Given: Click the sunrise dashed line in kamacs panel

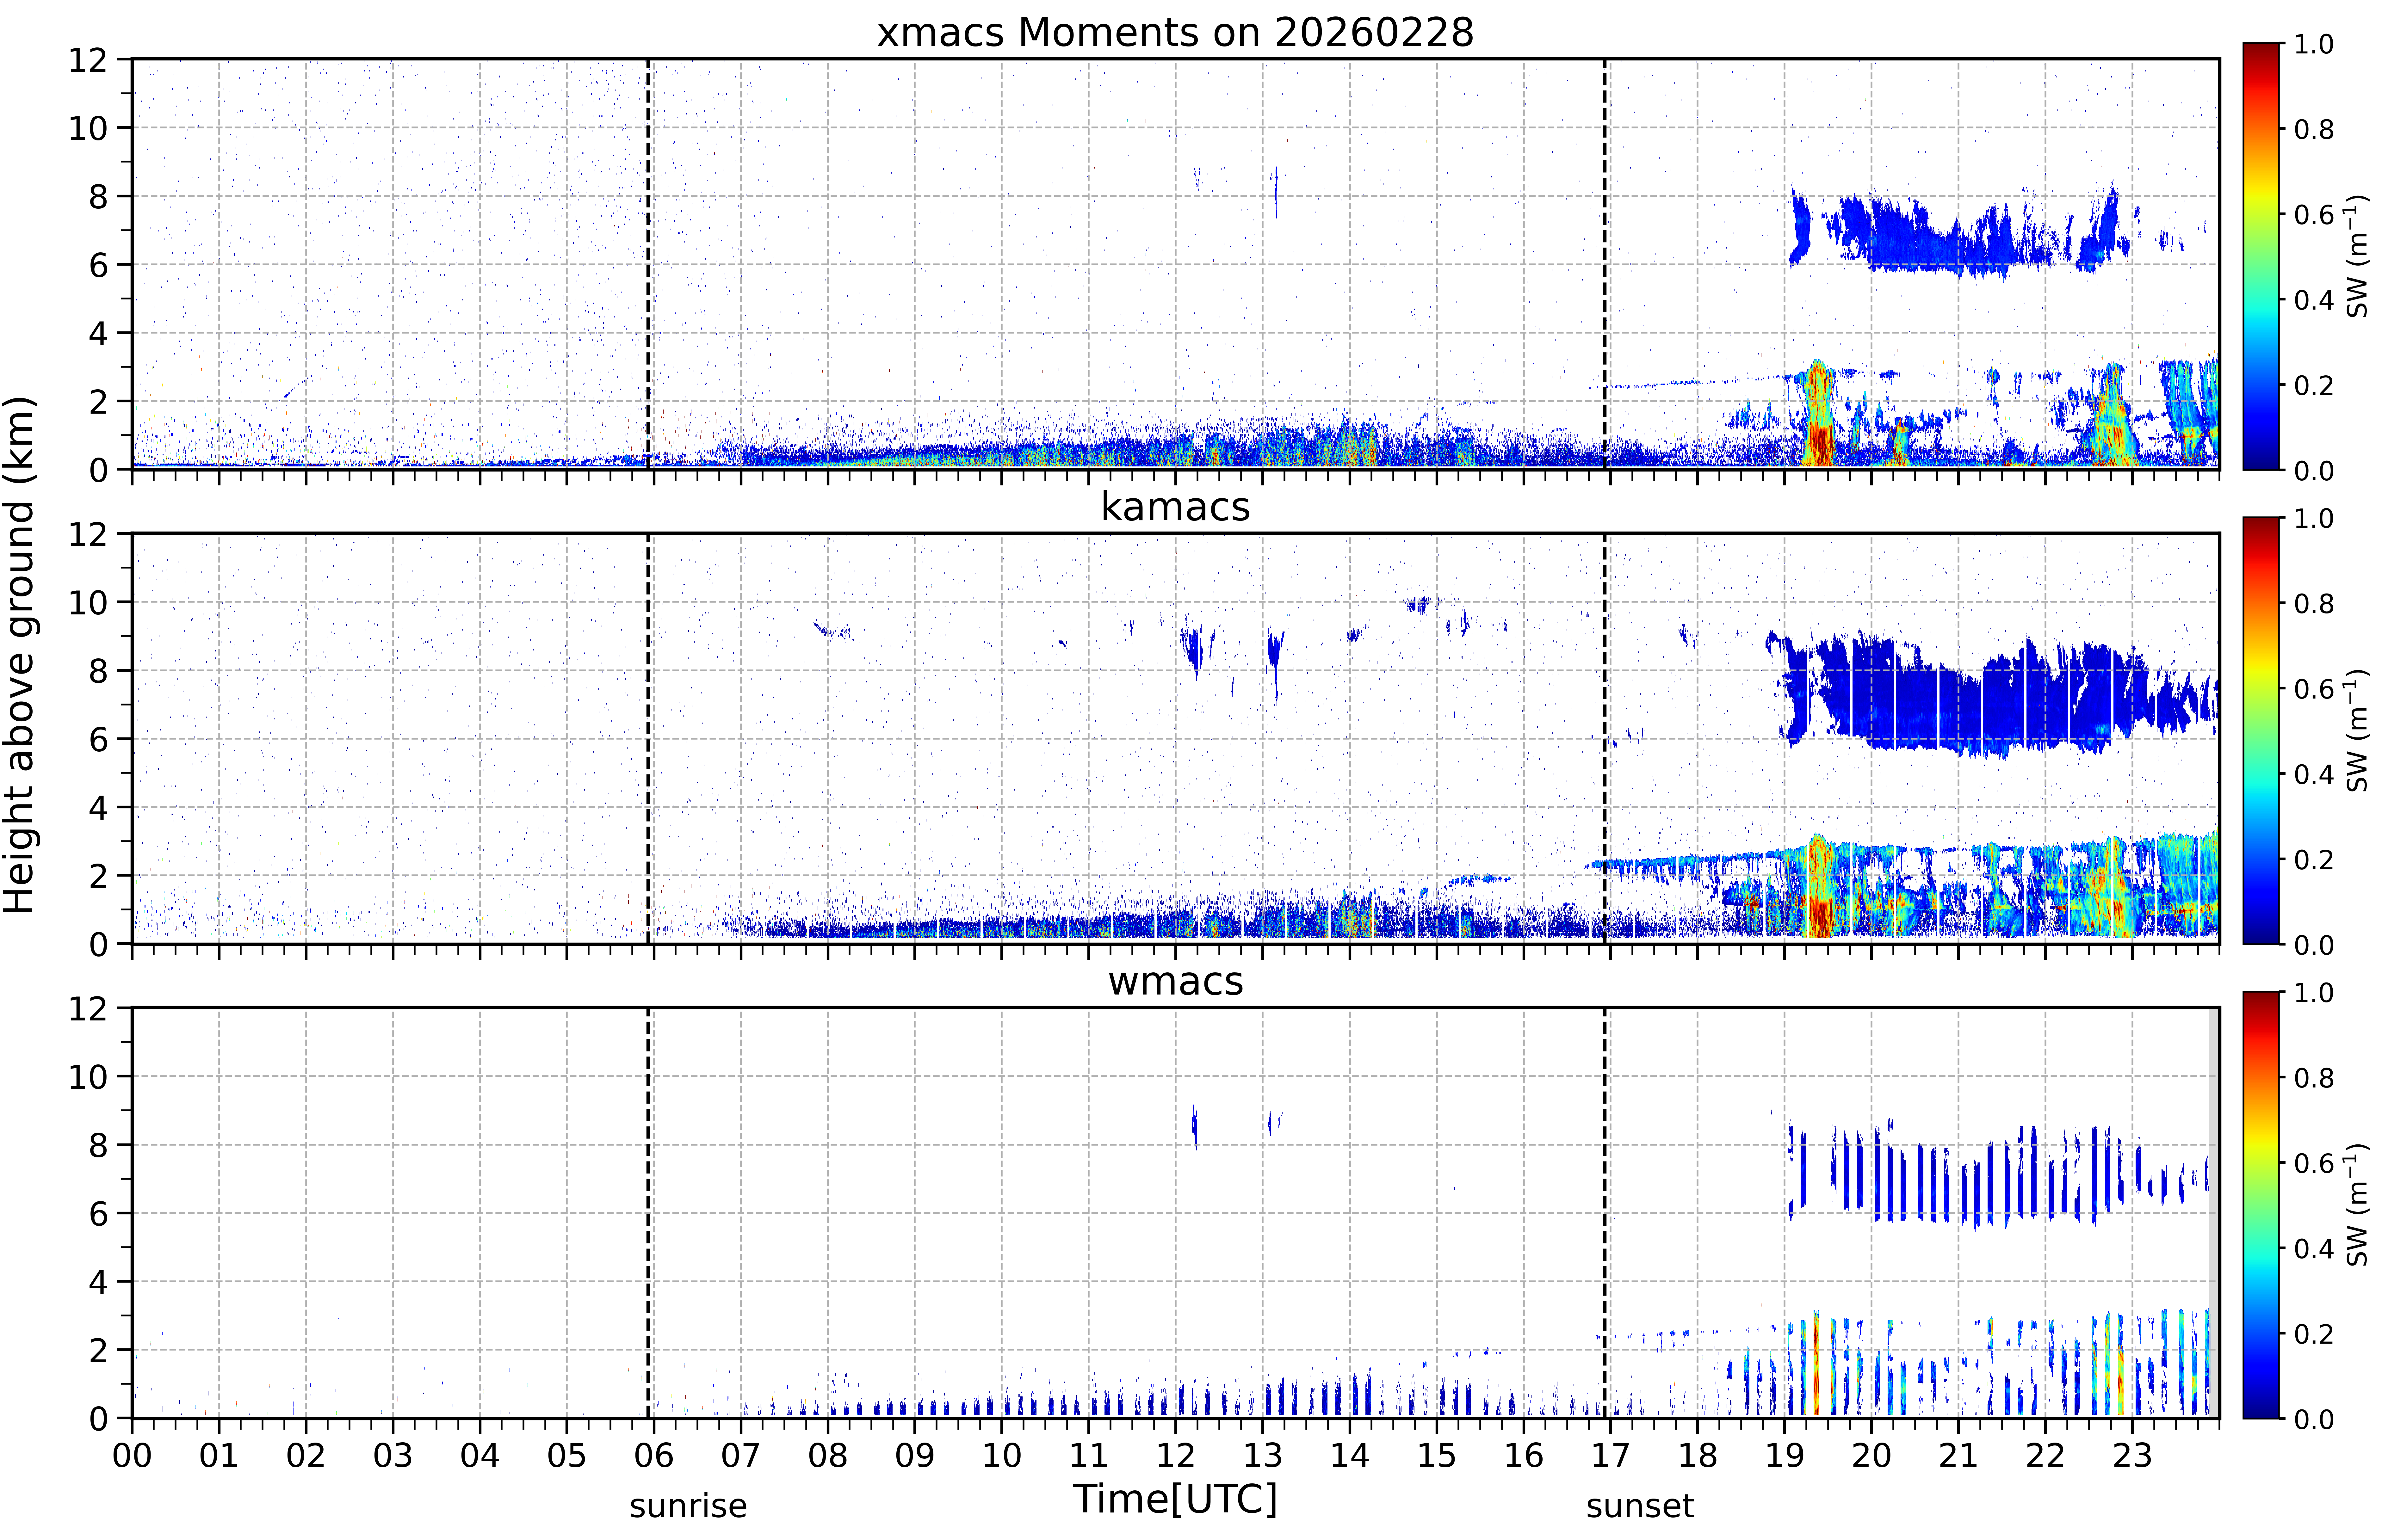Looking at the screenshot, I should [648, 738].
